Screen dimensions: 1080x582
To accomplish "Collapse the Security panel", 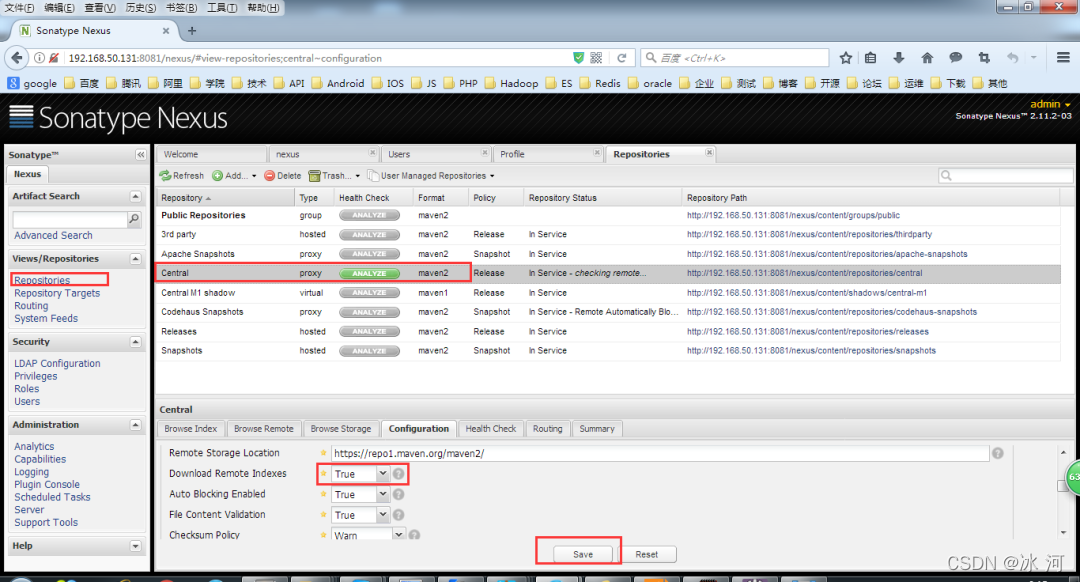I will click(136, 342).
